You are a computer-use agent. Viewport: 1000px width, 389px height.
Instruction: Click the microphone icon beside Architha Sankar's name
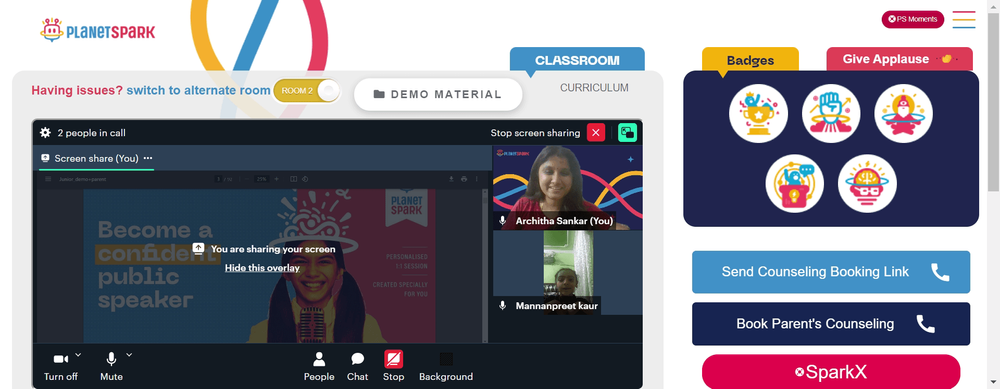503,221
